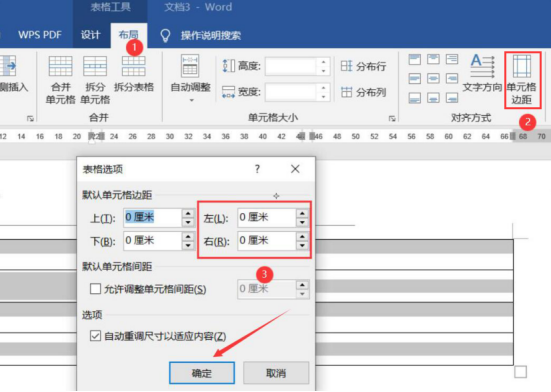Image resolution: width=551 pixels, height=392 pixels.
Task: Decrease Right (右) margin value
Action: [303, 246]
